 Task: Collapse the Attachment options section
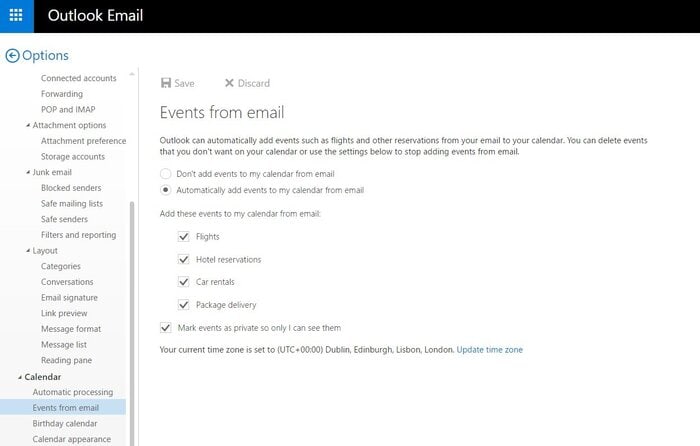click(28, 125)
